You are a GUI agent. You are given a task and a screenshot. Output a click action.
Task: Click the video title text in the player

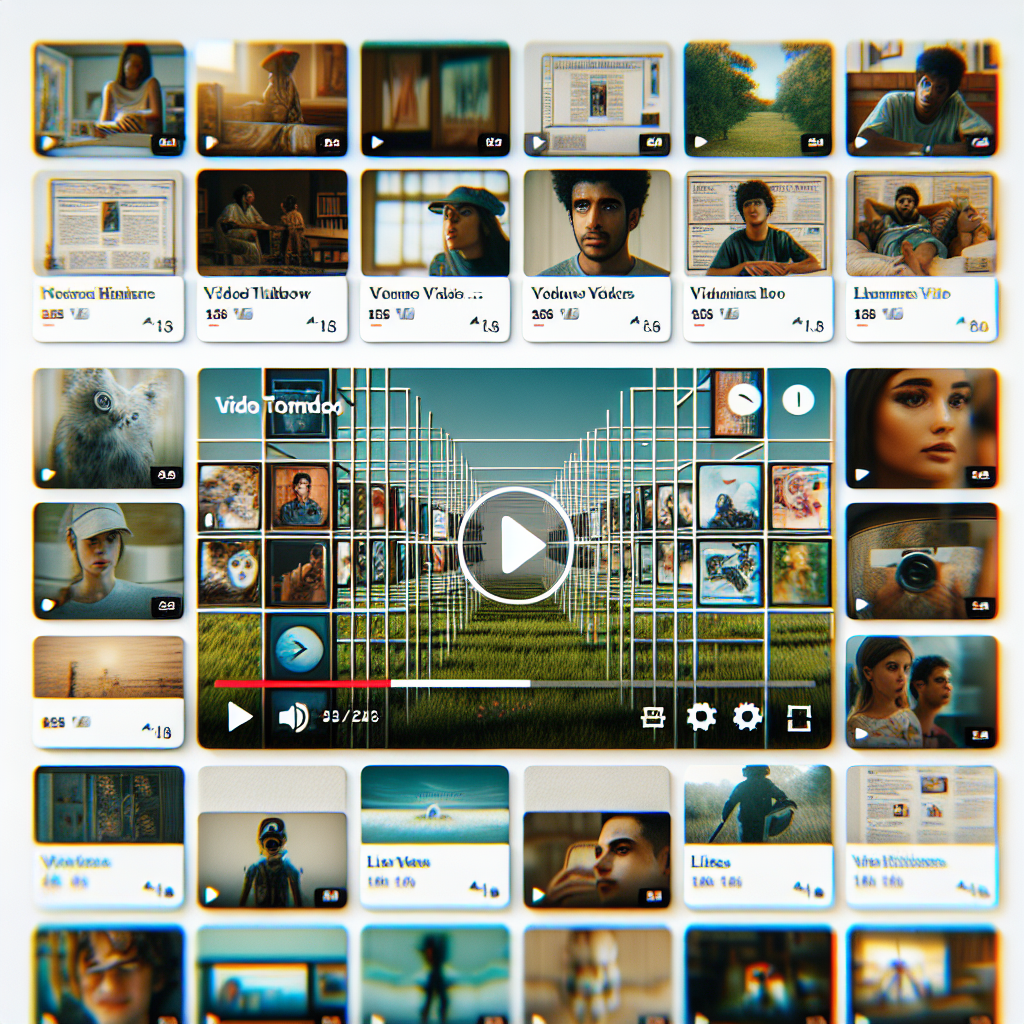pos(278,407)
